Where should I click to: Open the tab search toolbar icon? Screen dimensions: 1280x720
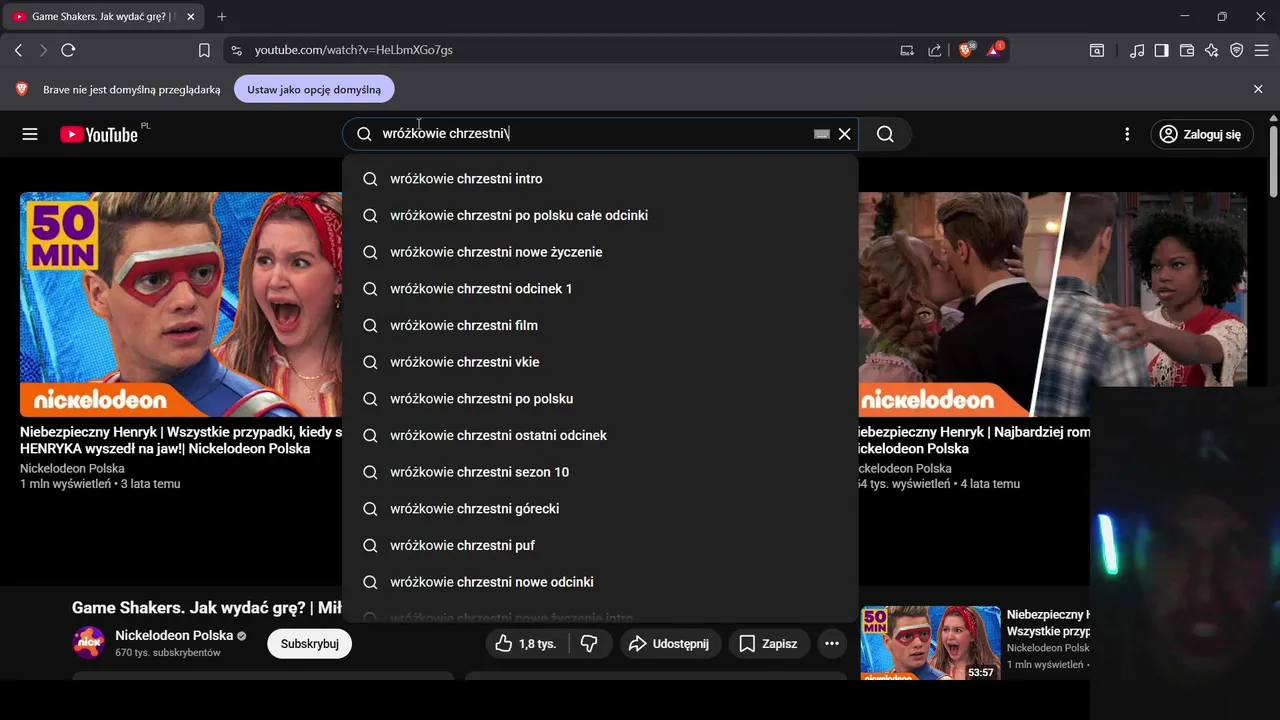pos(1097,50)
